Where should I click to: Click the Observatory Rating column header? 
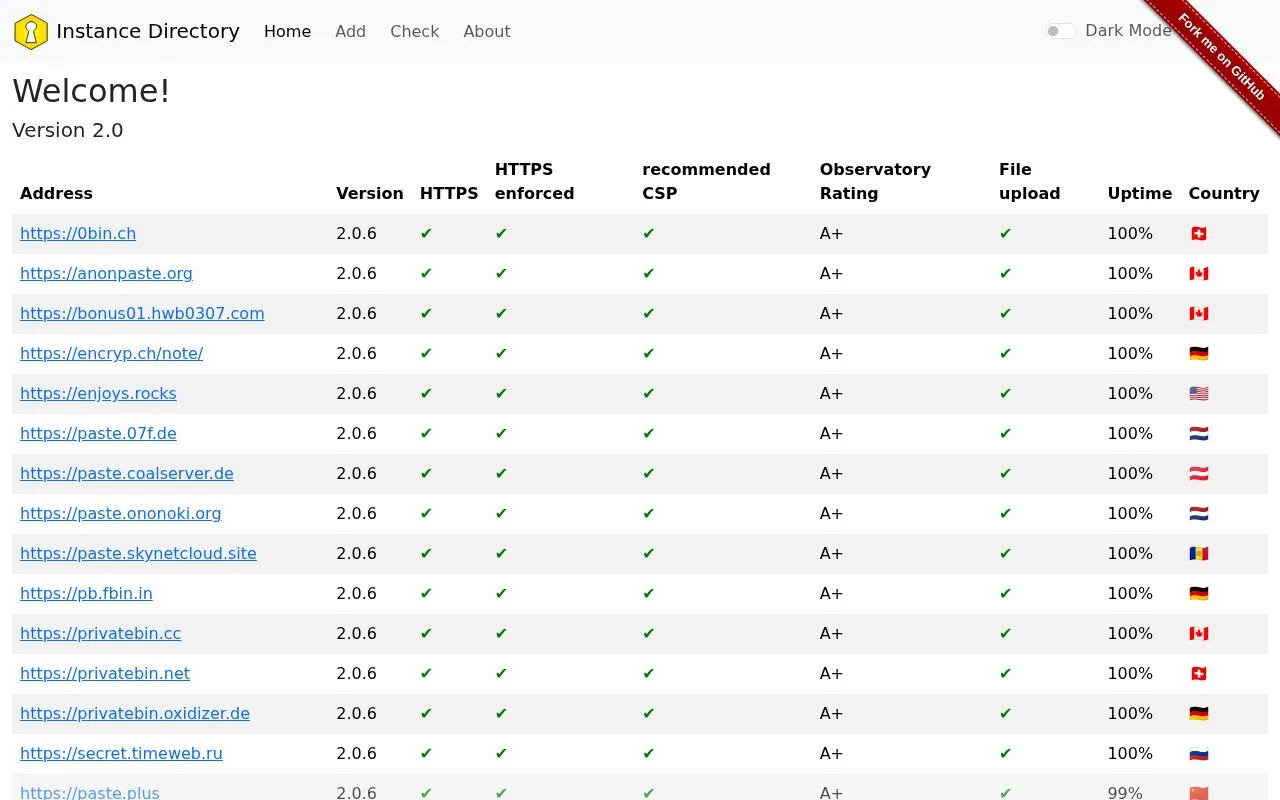875,181
